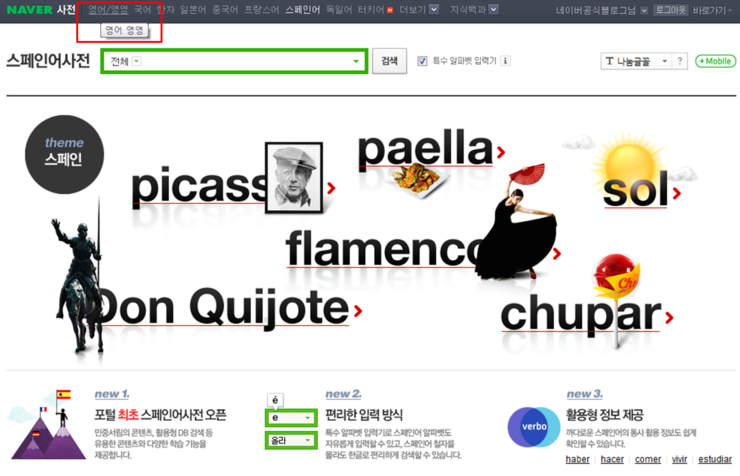Click the +Mobile button
The height and width of the screenshot is (476, 740).
[x=715, y=61]
